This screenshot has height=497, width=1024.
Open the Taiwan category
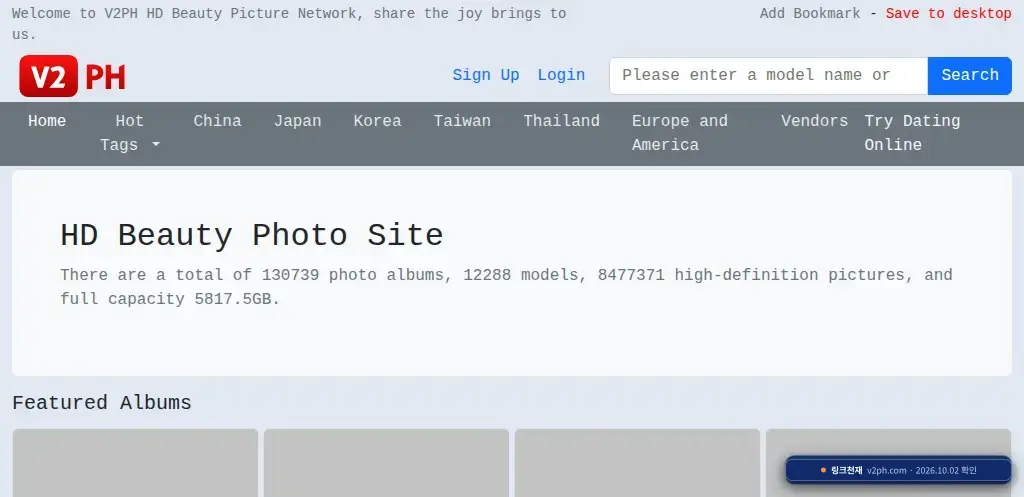click(462, 121)
